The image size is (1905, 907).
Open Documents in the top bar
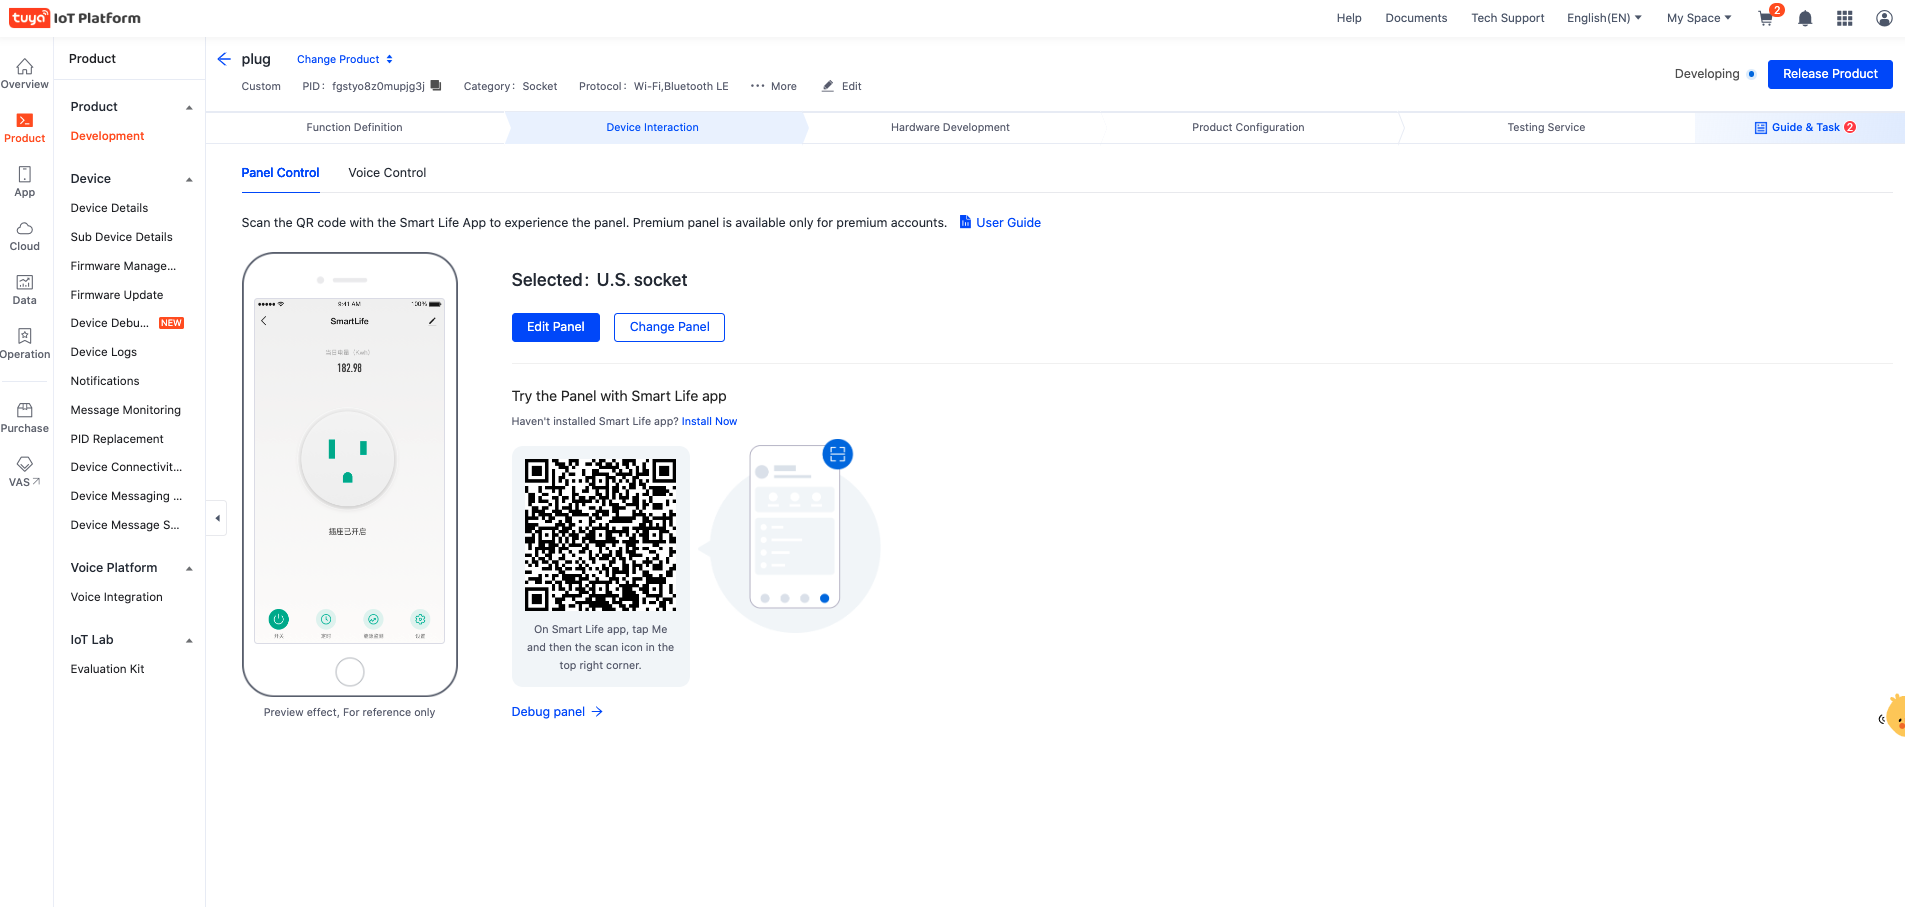click(1416, 18)
